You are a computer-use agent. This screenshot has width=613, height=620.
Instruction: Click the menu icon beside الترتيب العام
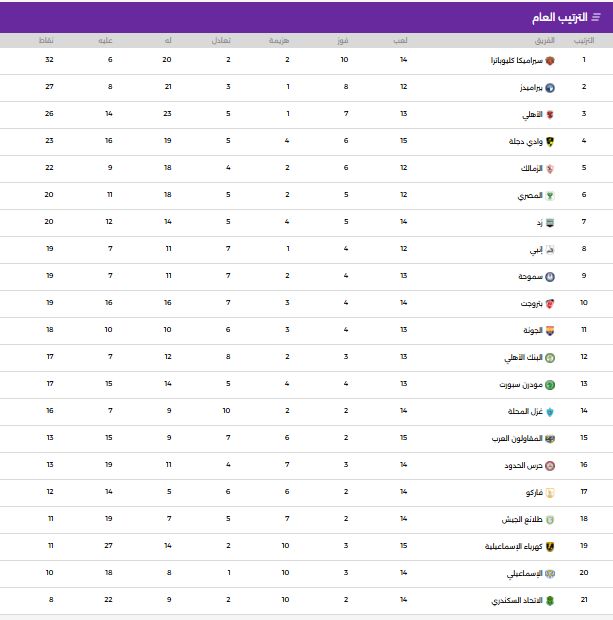[597, 17]
